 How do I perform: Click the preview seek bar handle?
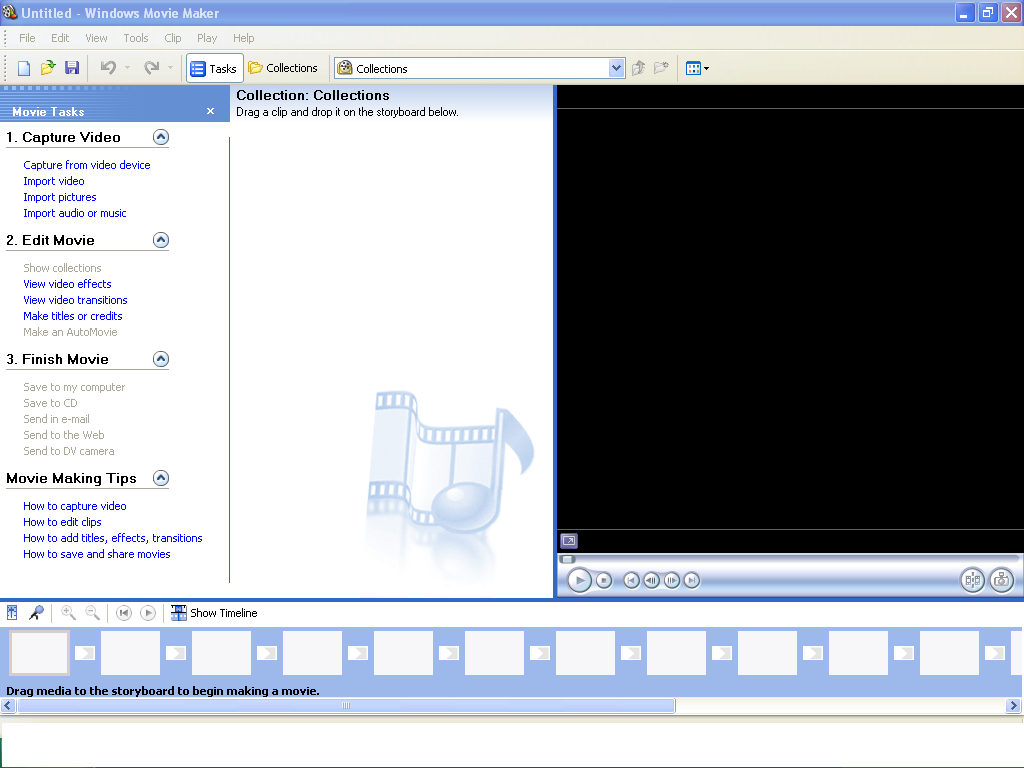pyautogui.click(x=568, y=559)
